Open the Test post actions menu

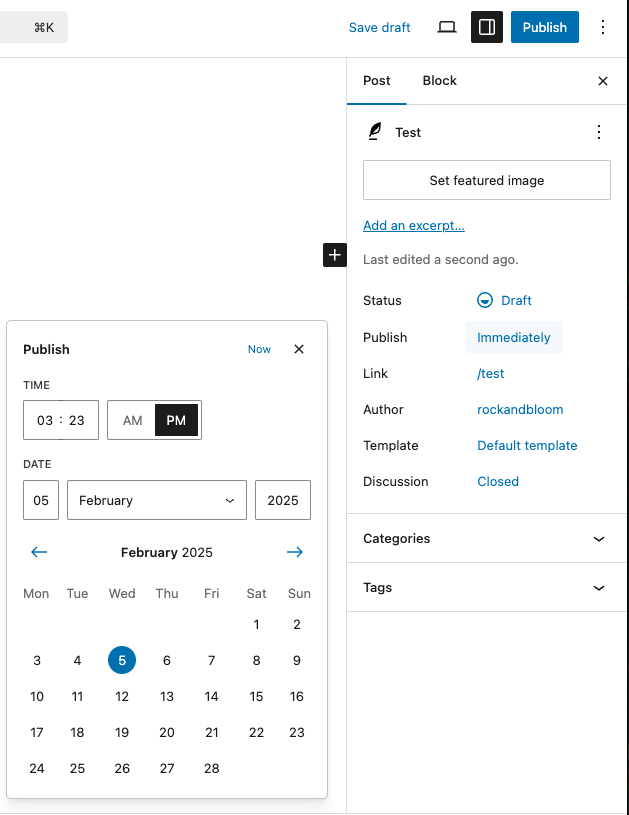tap(599, 132)
